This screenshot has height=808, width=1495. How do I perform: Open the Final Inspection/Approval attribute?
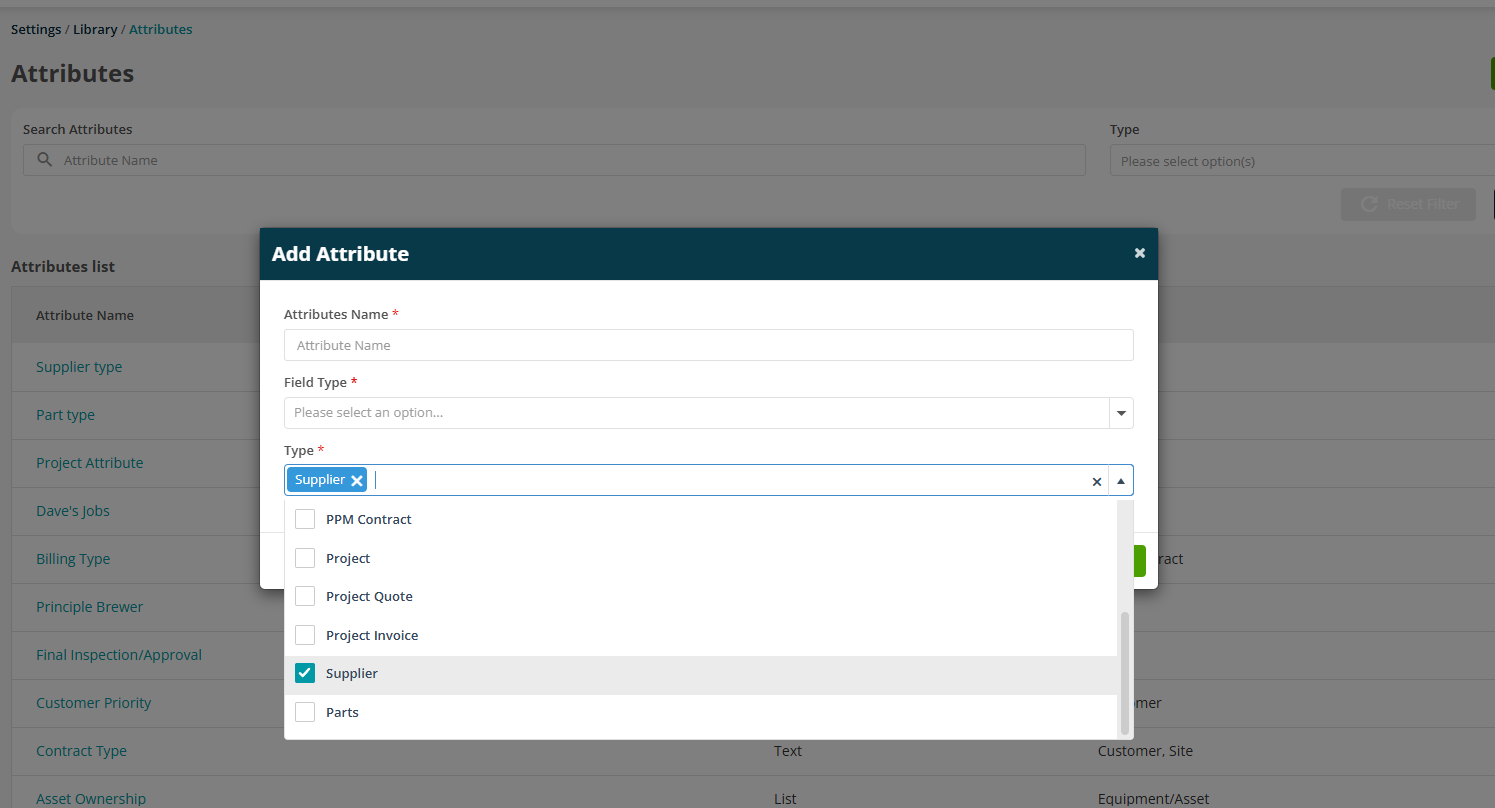(x=119, y=655)
